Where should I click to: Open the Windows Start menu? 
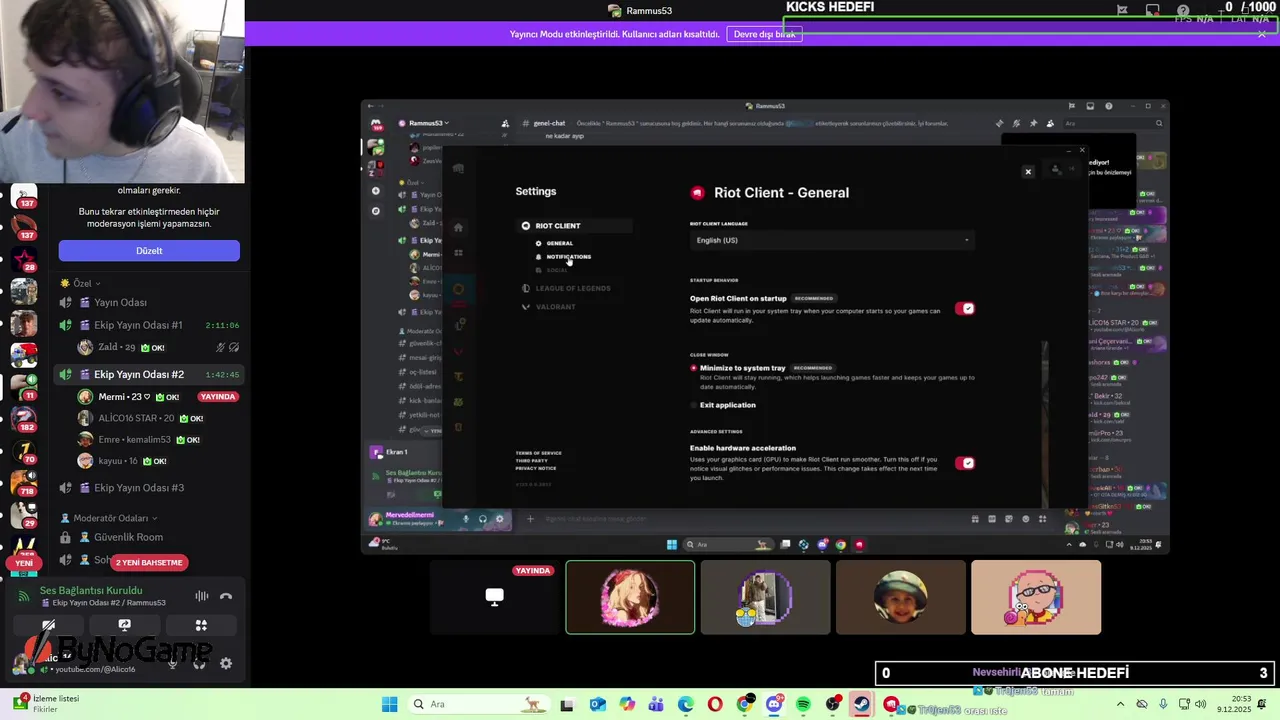(389, 704)
